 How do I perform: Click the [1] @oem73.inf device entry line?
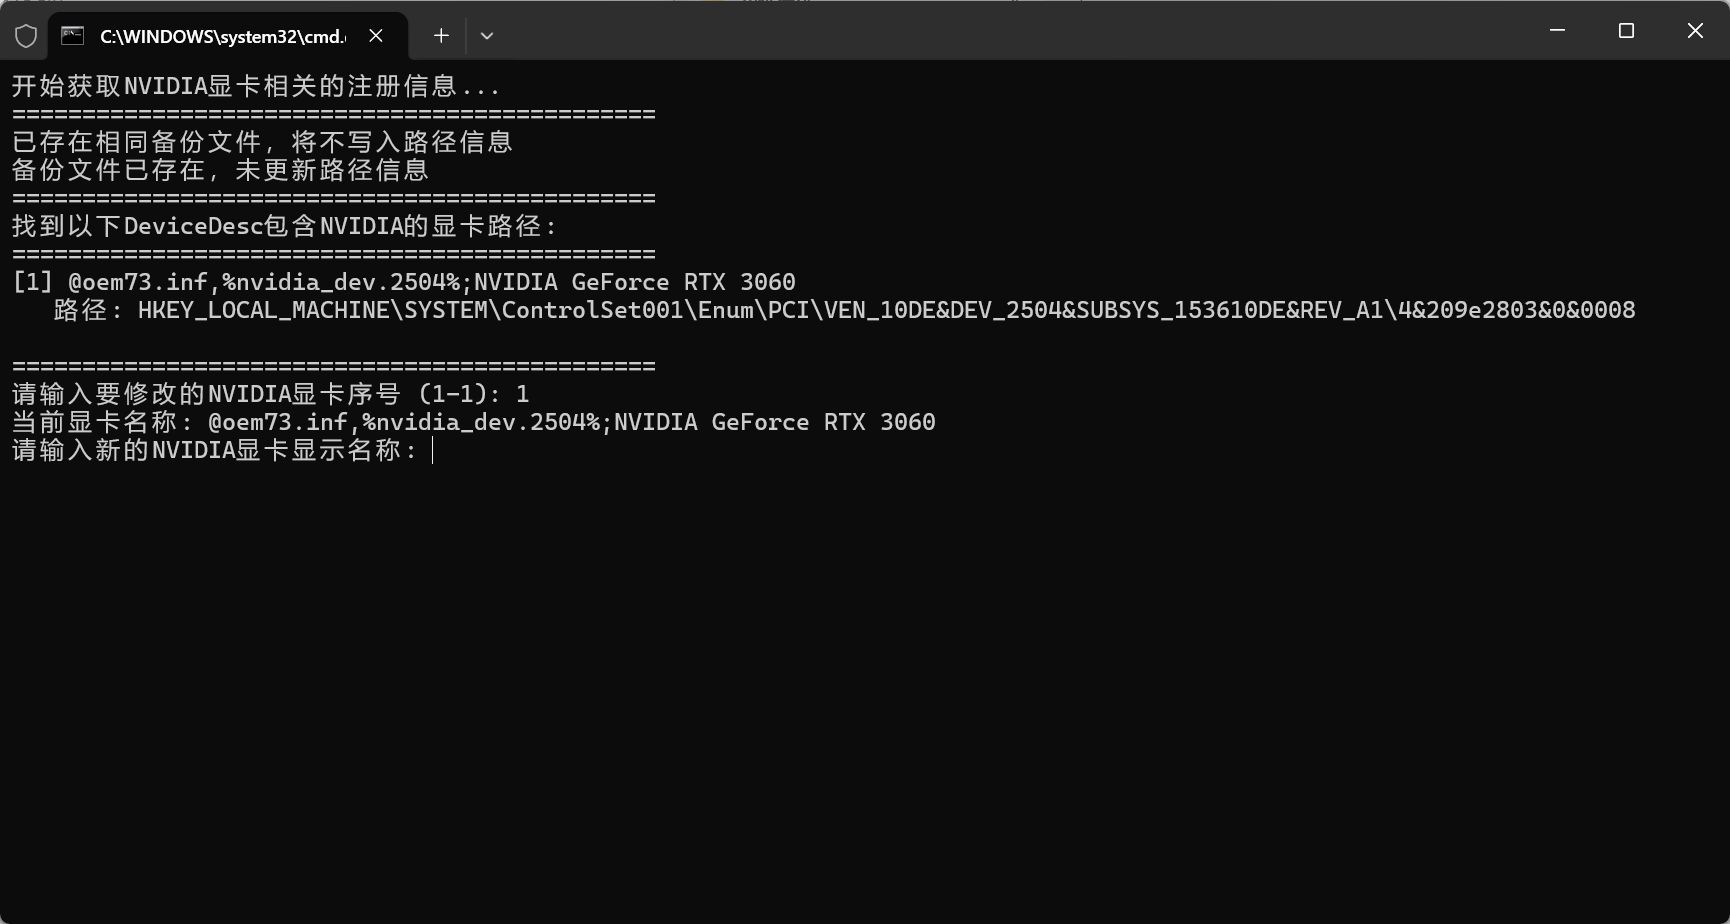click(x=404, y=283)
